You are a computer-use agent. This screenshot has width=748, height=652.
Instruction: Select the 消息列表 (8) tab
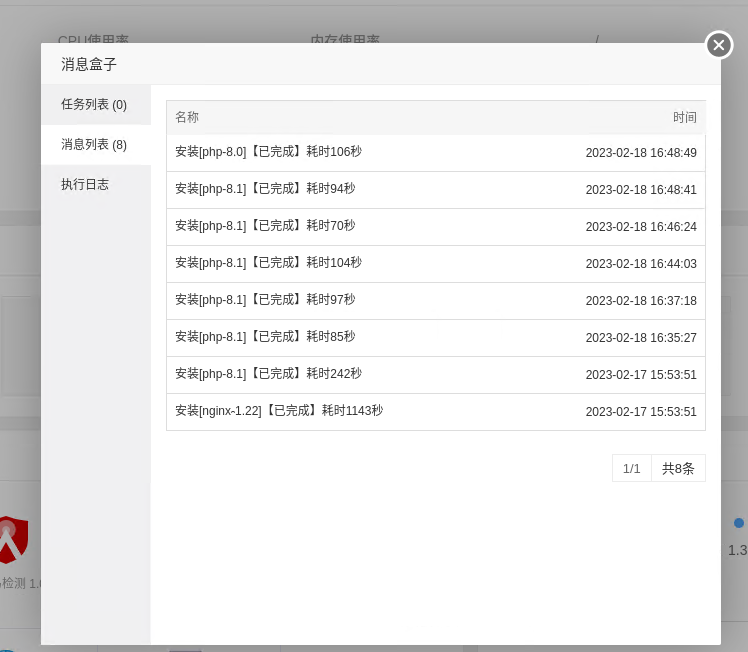96,145
